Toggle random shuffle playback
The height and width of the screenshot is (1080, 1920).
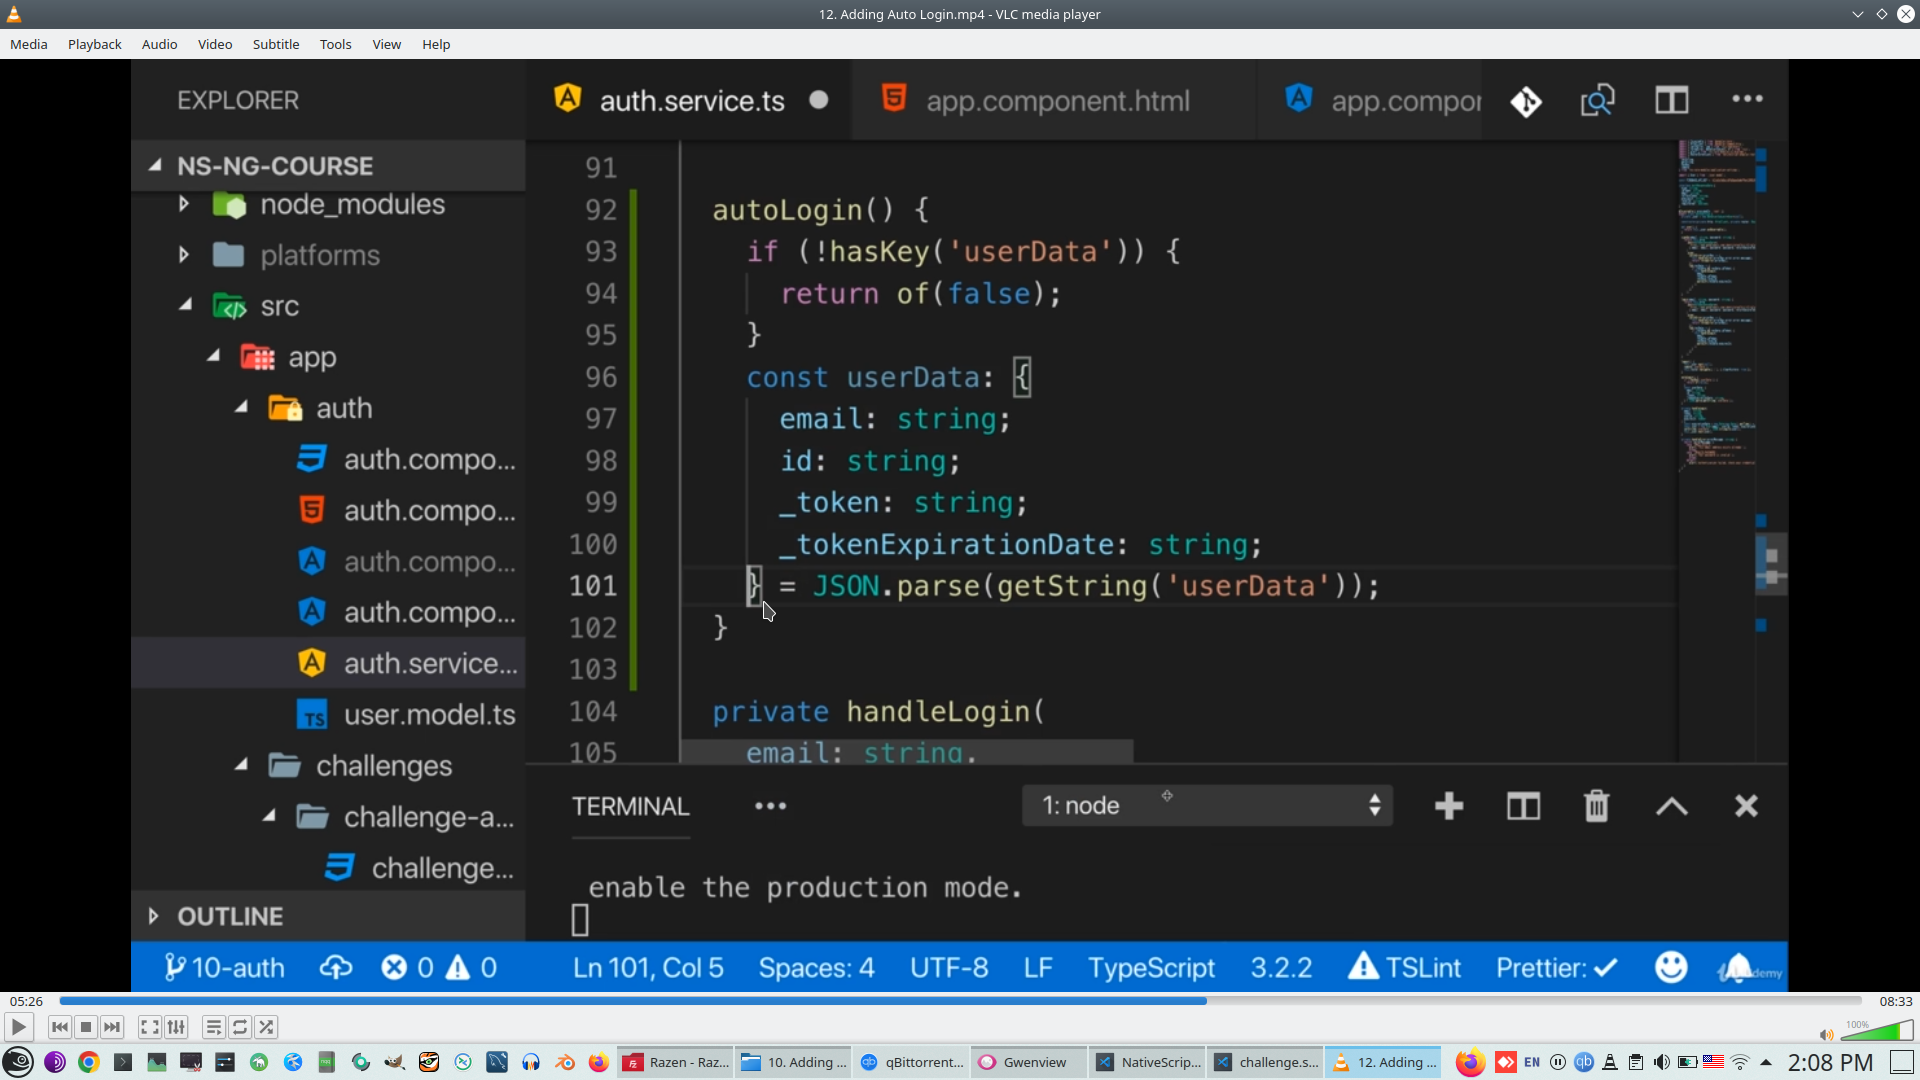click(x=266, y=1027)
